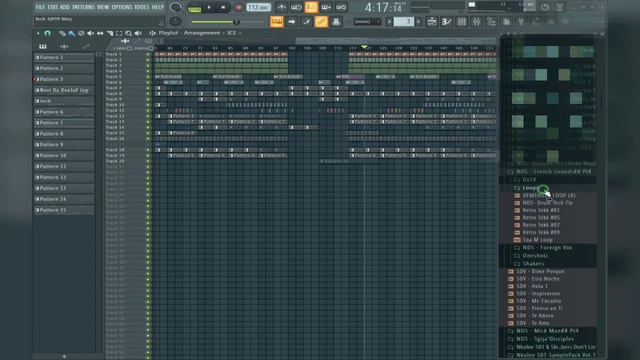Expand 'NDS - Foreign Vox' folder
The width and height of the screenshot is (640, 360).
(x=547, y=248)
